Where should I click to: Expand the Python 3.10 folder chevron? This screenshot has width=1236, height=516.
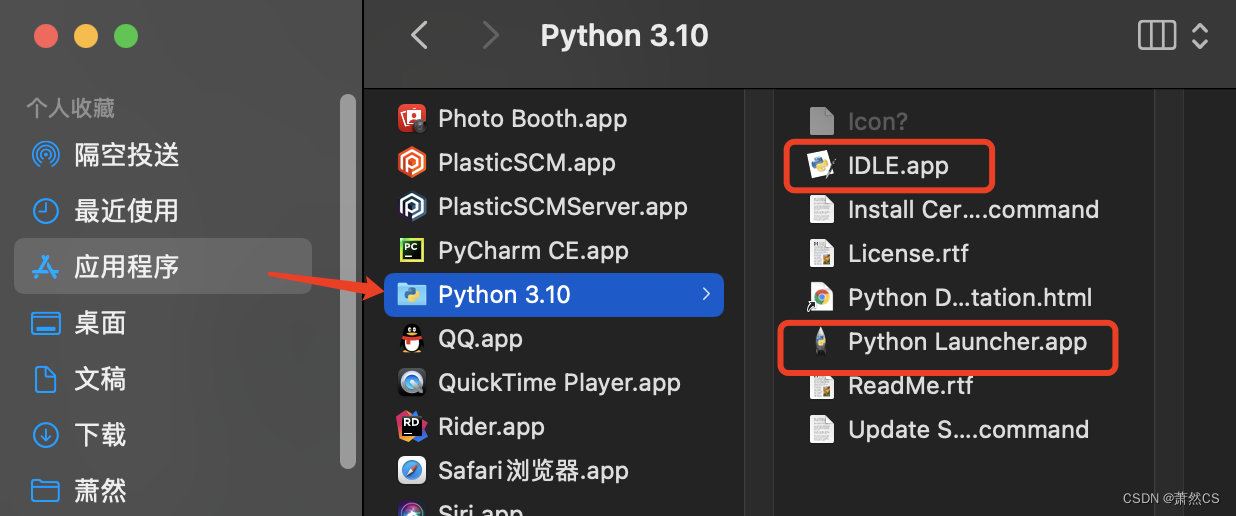(706, 295)
